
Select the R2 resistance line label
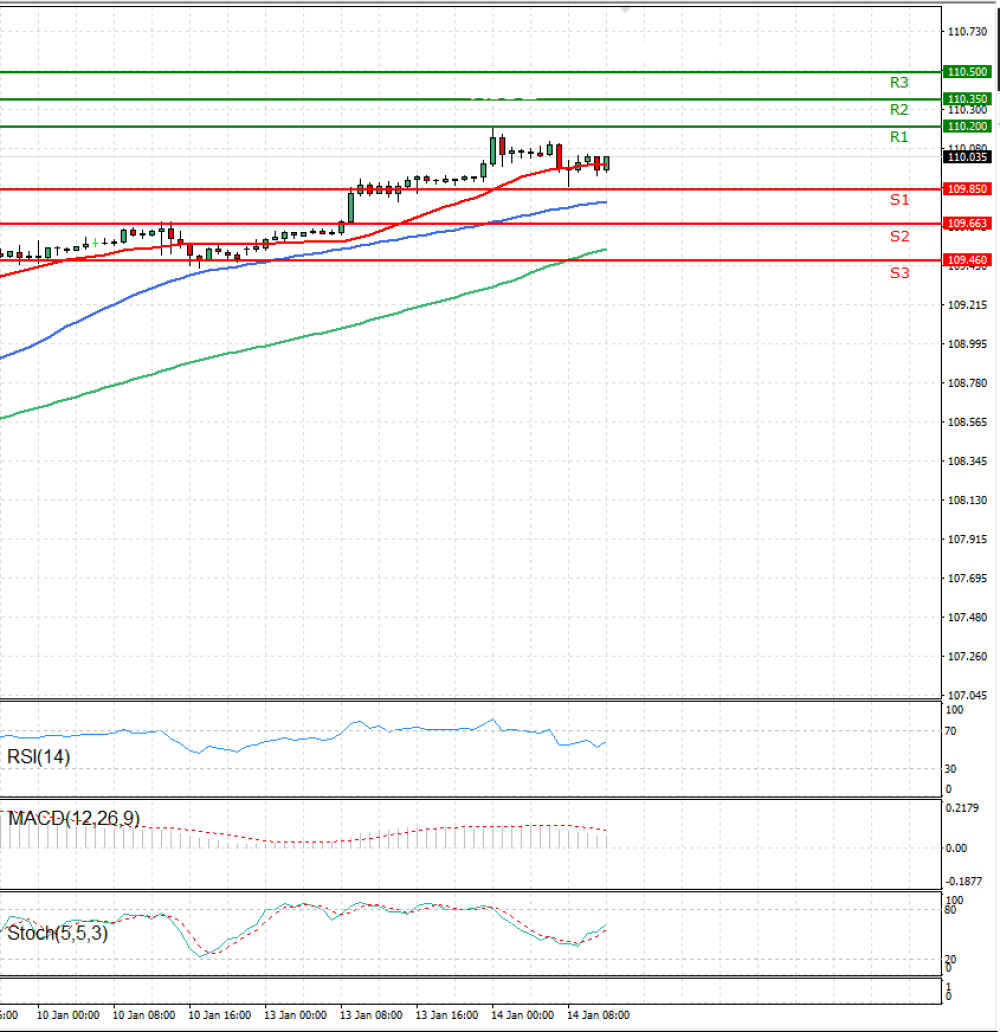899,110
